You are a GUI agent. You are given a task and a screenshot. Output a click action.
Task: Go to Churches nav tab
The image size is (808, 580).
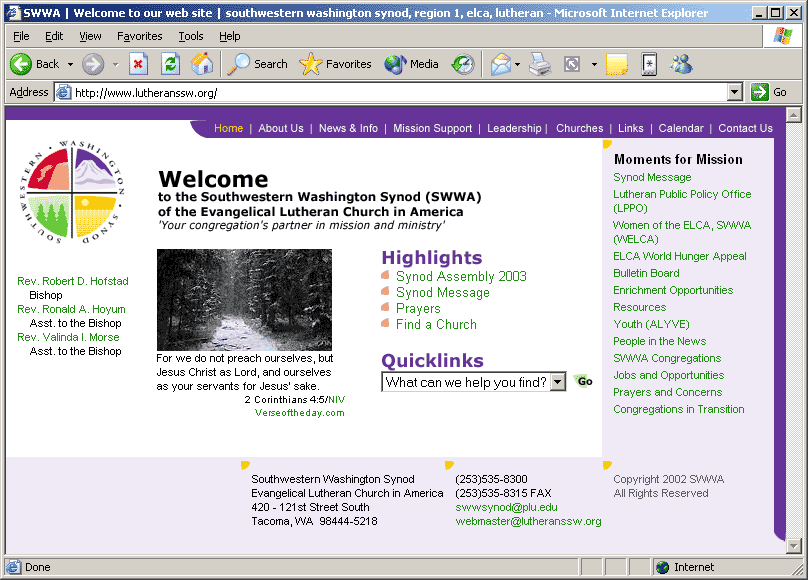pos(579,128)
